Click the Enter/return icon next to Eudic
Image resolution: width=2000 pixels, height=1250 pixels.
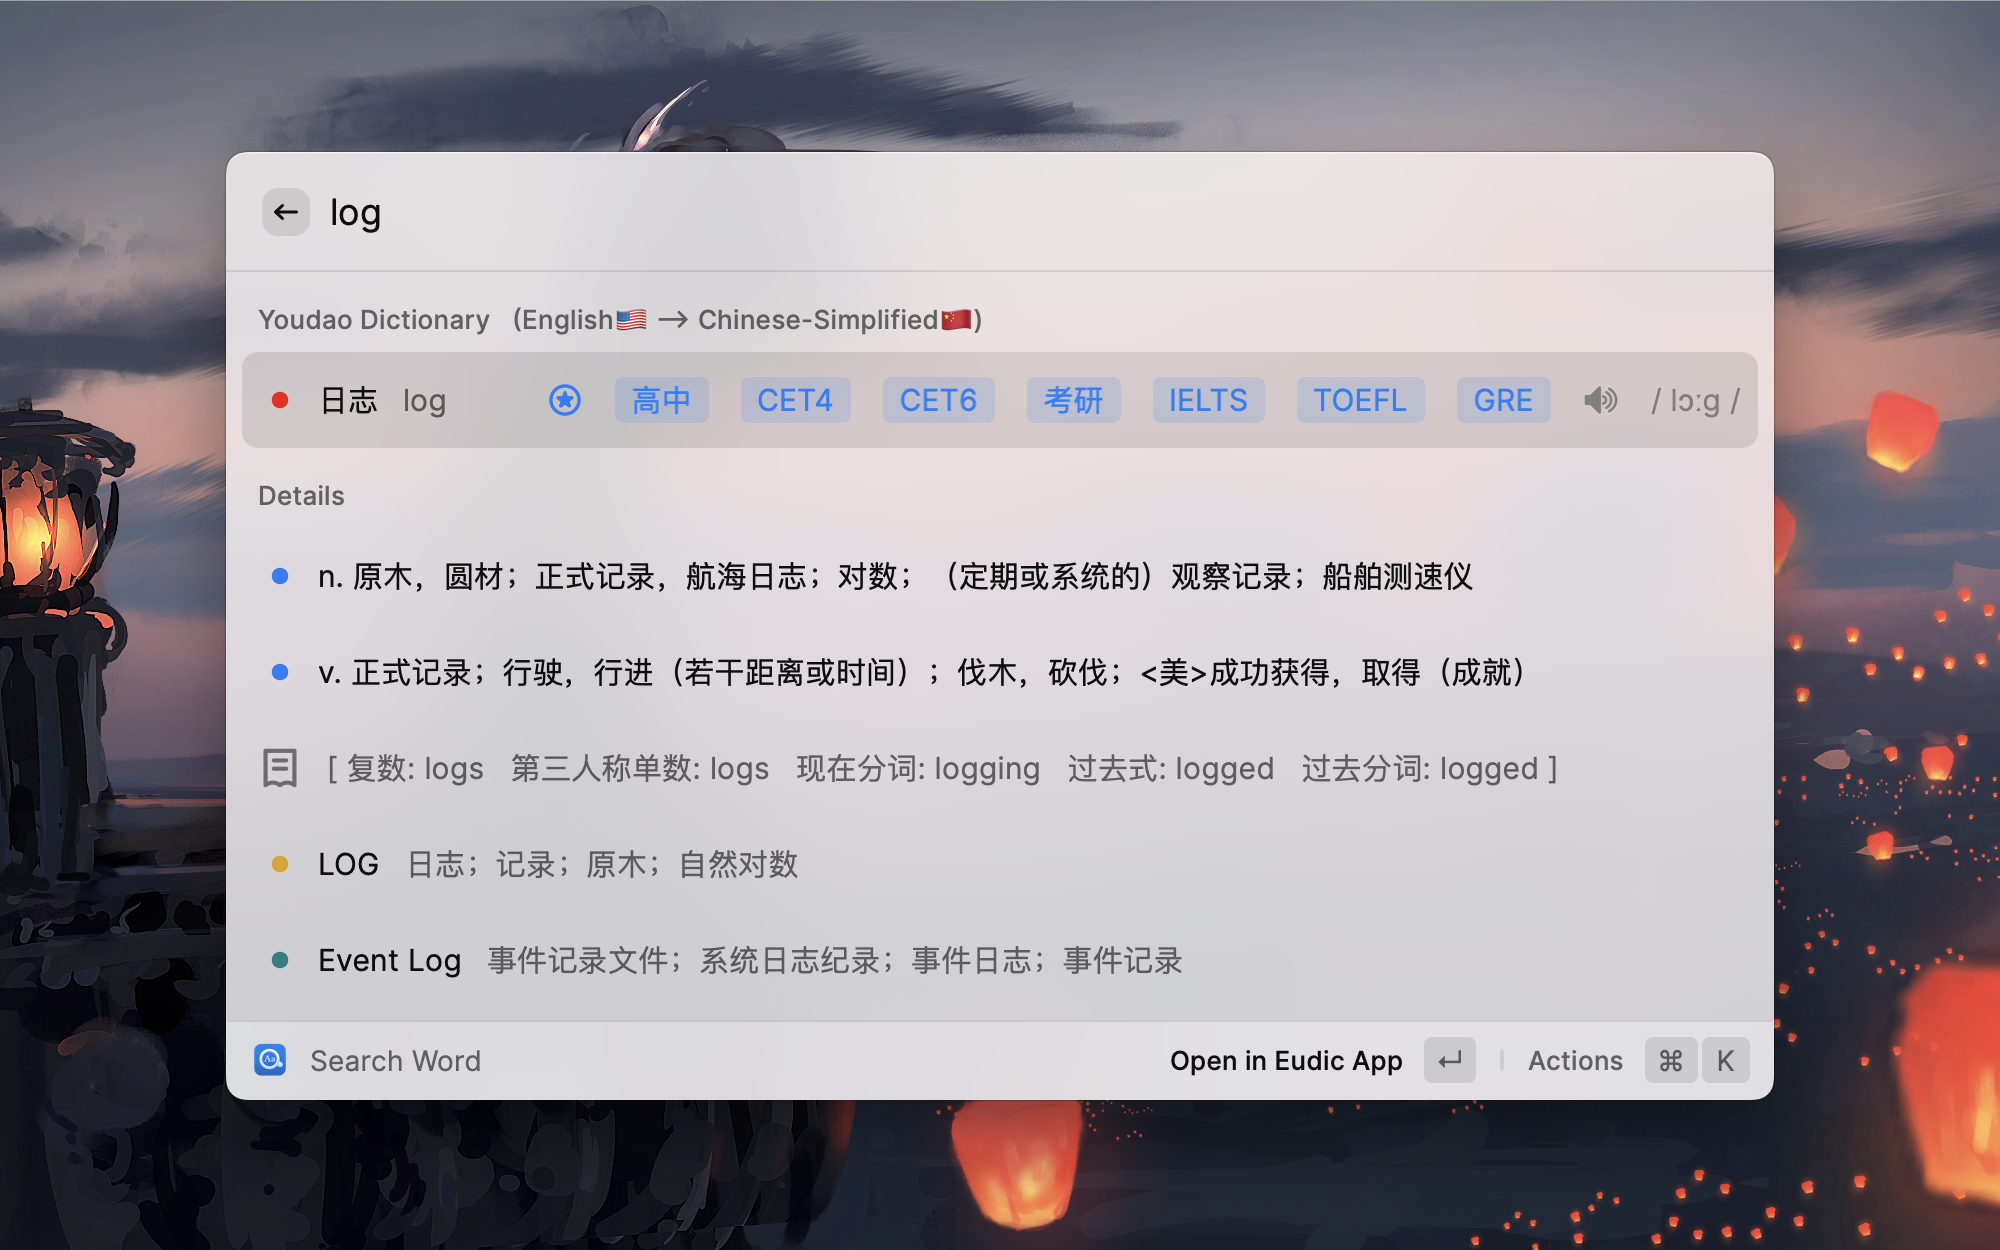tap(1450, 1060)
